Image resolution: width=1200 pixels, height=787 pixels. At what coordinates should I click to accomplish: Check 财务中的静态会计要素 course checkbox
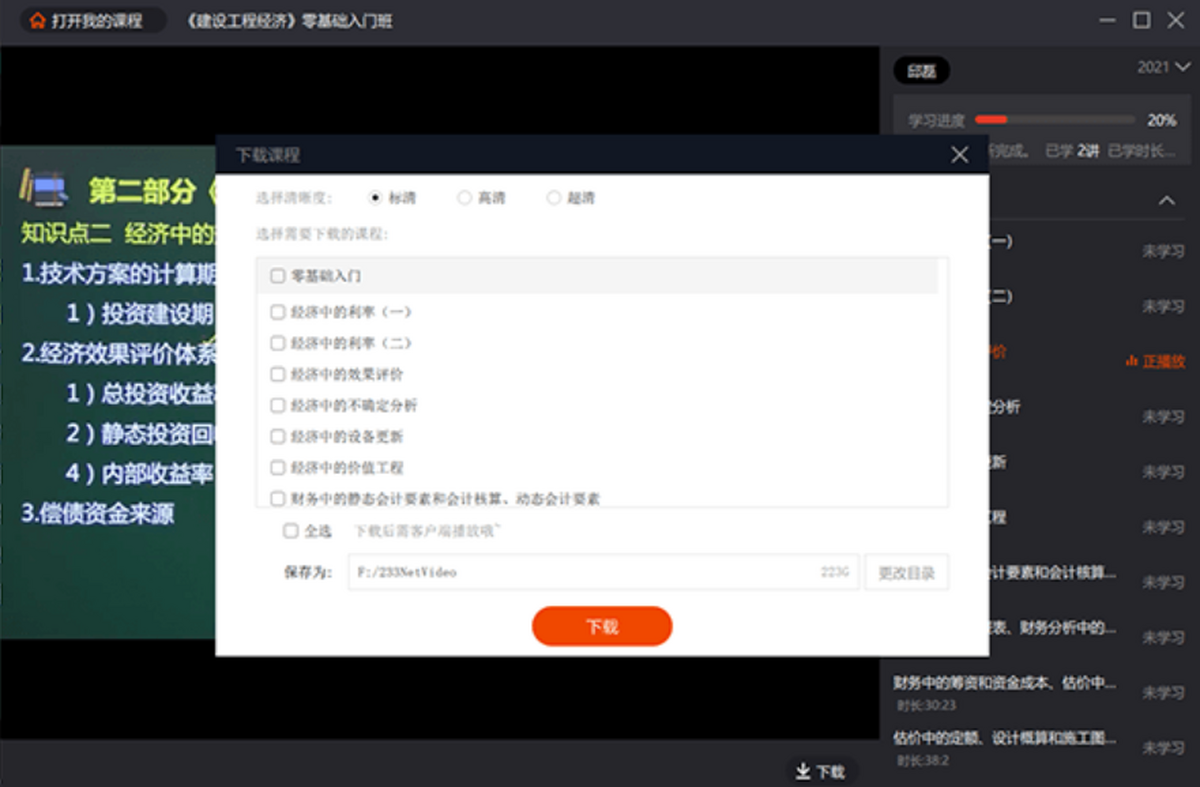(278, 498)
